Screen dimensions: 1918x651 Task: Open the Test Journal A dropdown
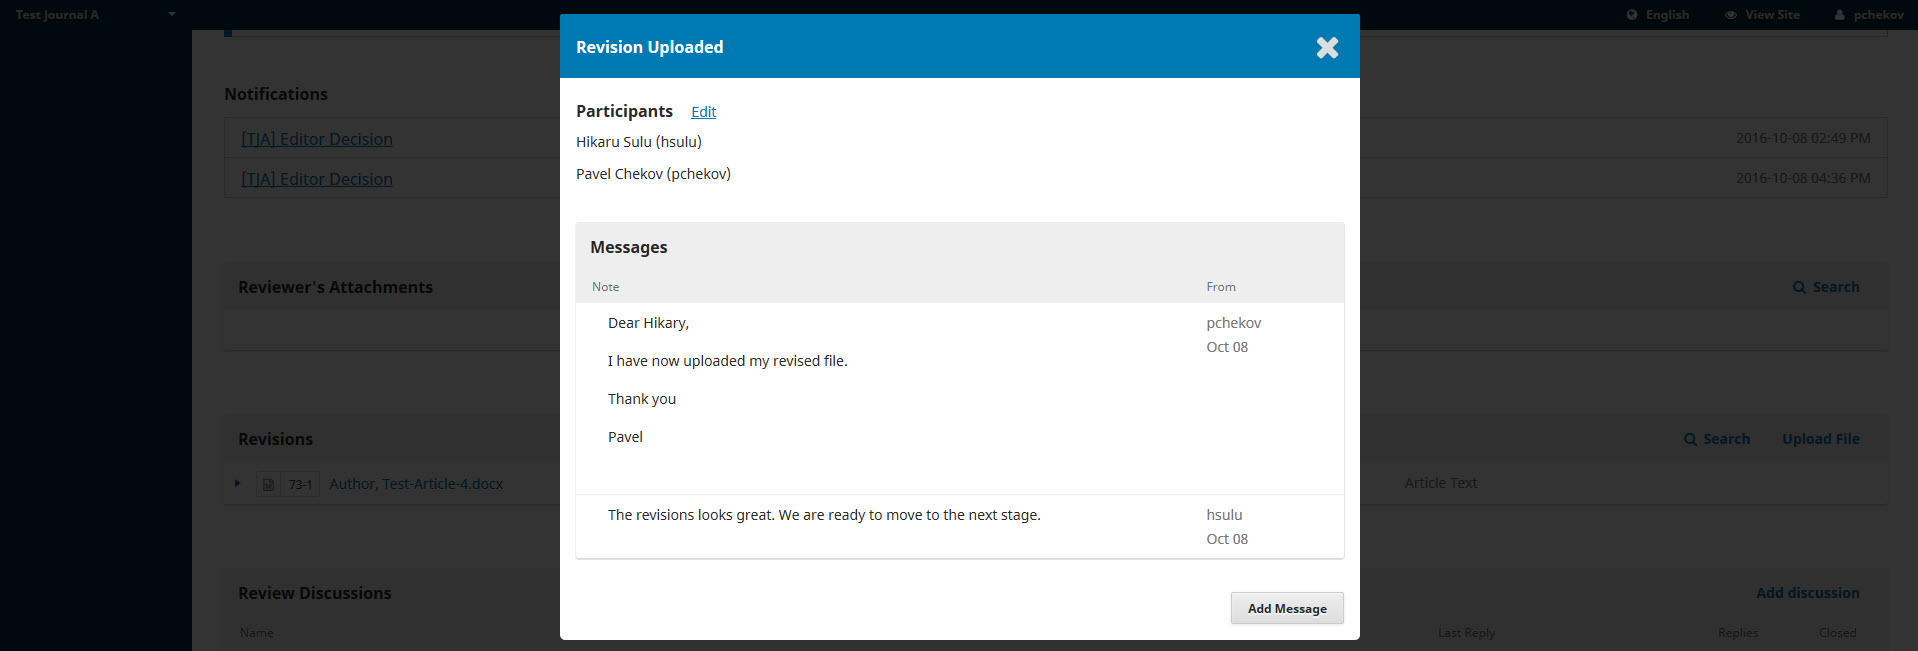tap(171, 15)
